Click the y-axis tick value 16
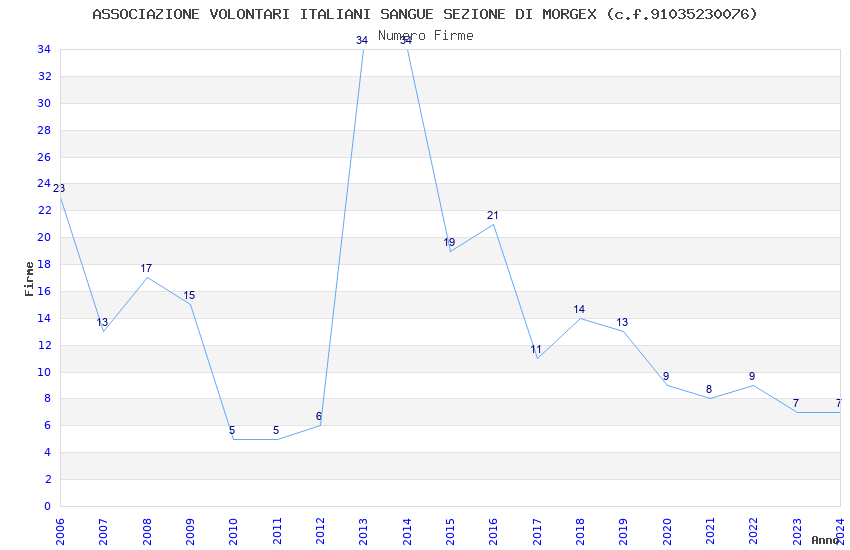This screenshot has width=850, height=550. point(44,291)
